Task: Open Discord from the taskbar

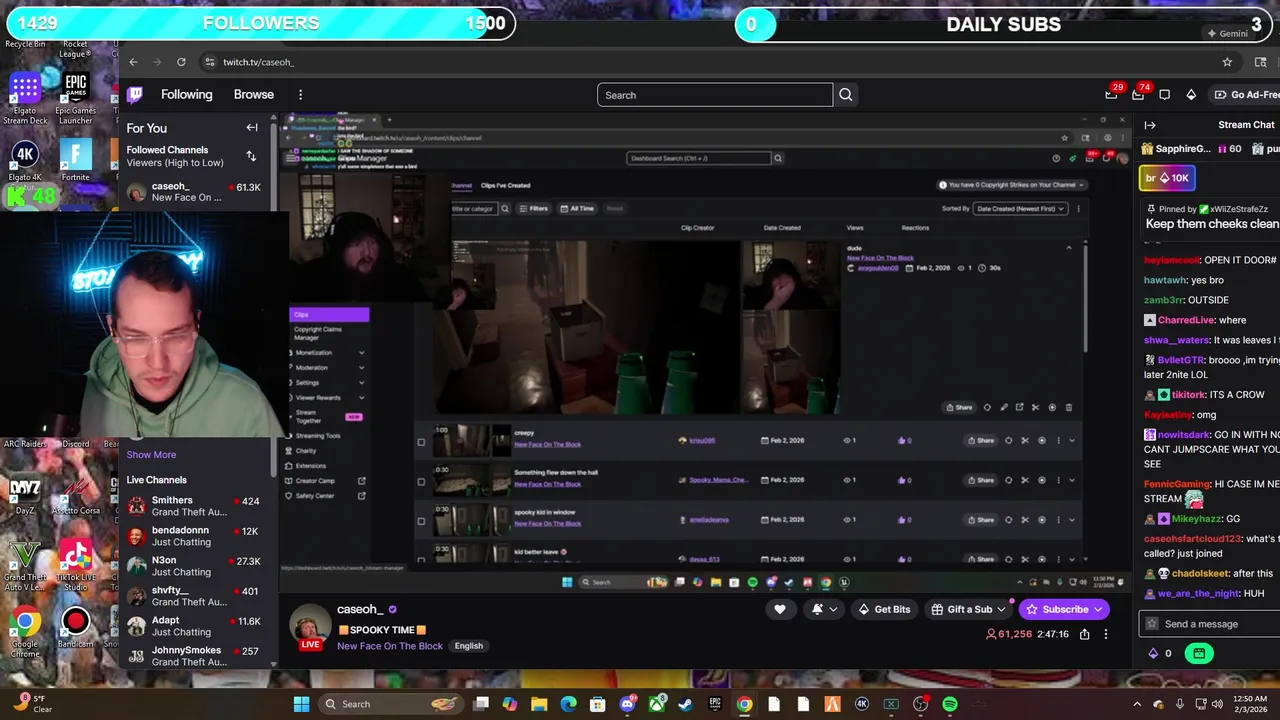Action: (x=627, y=704)
